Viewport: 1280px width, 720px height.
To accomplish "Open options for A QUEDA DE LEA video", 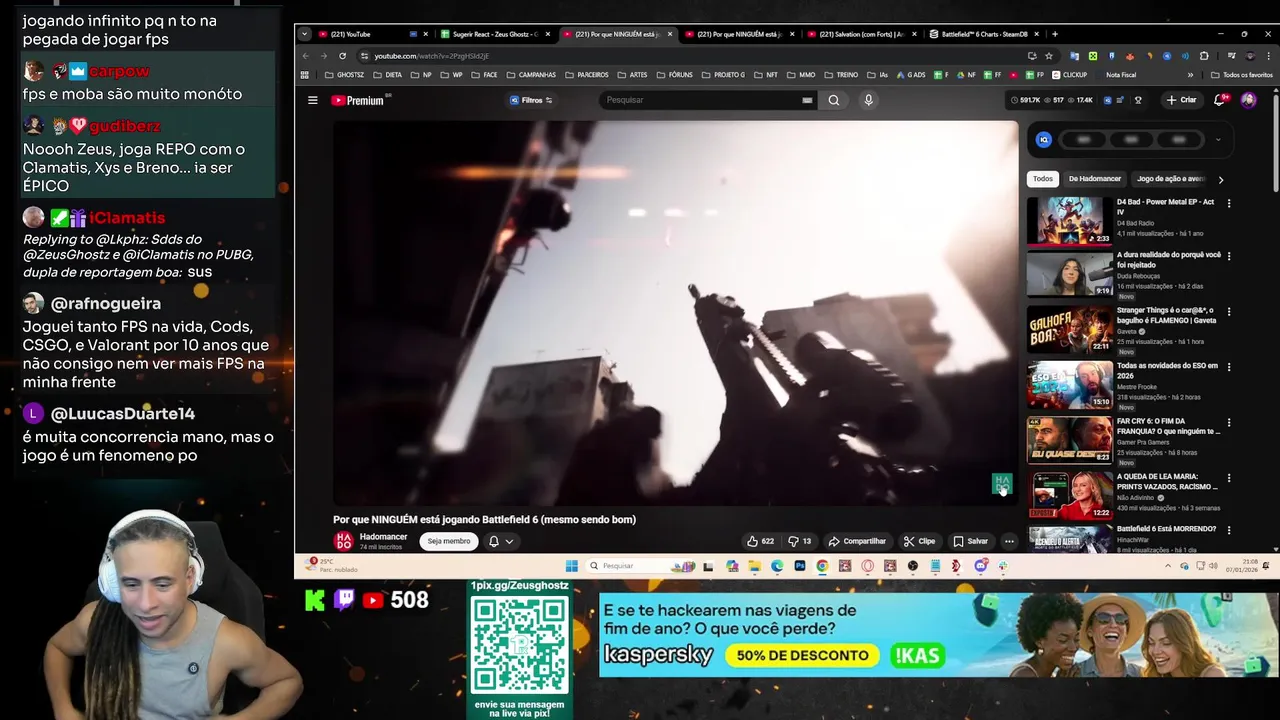I will click(1229, 479).
